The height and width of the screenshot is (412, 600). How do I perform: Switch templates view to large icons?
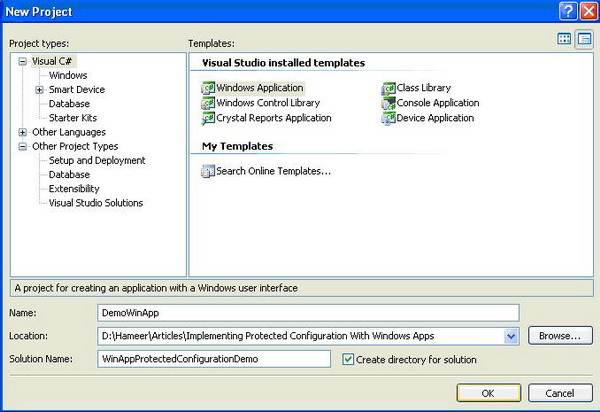point(564,39)
